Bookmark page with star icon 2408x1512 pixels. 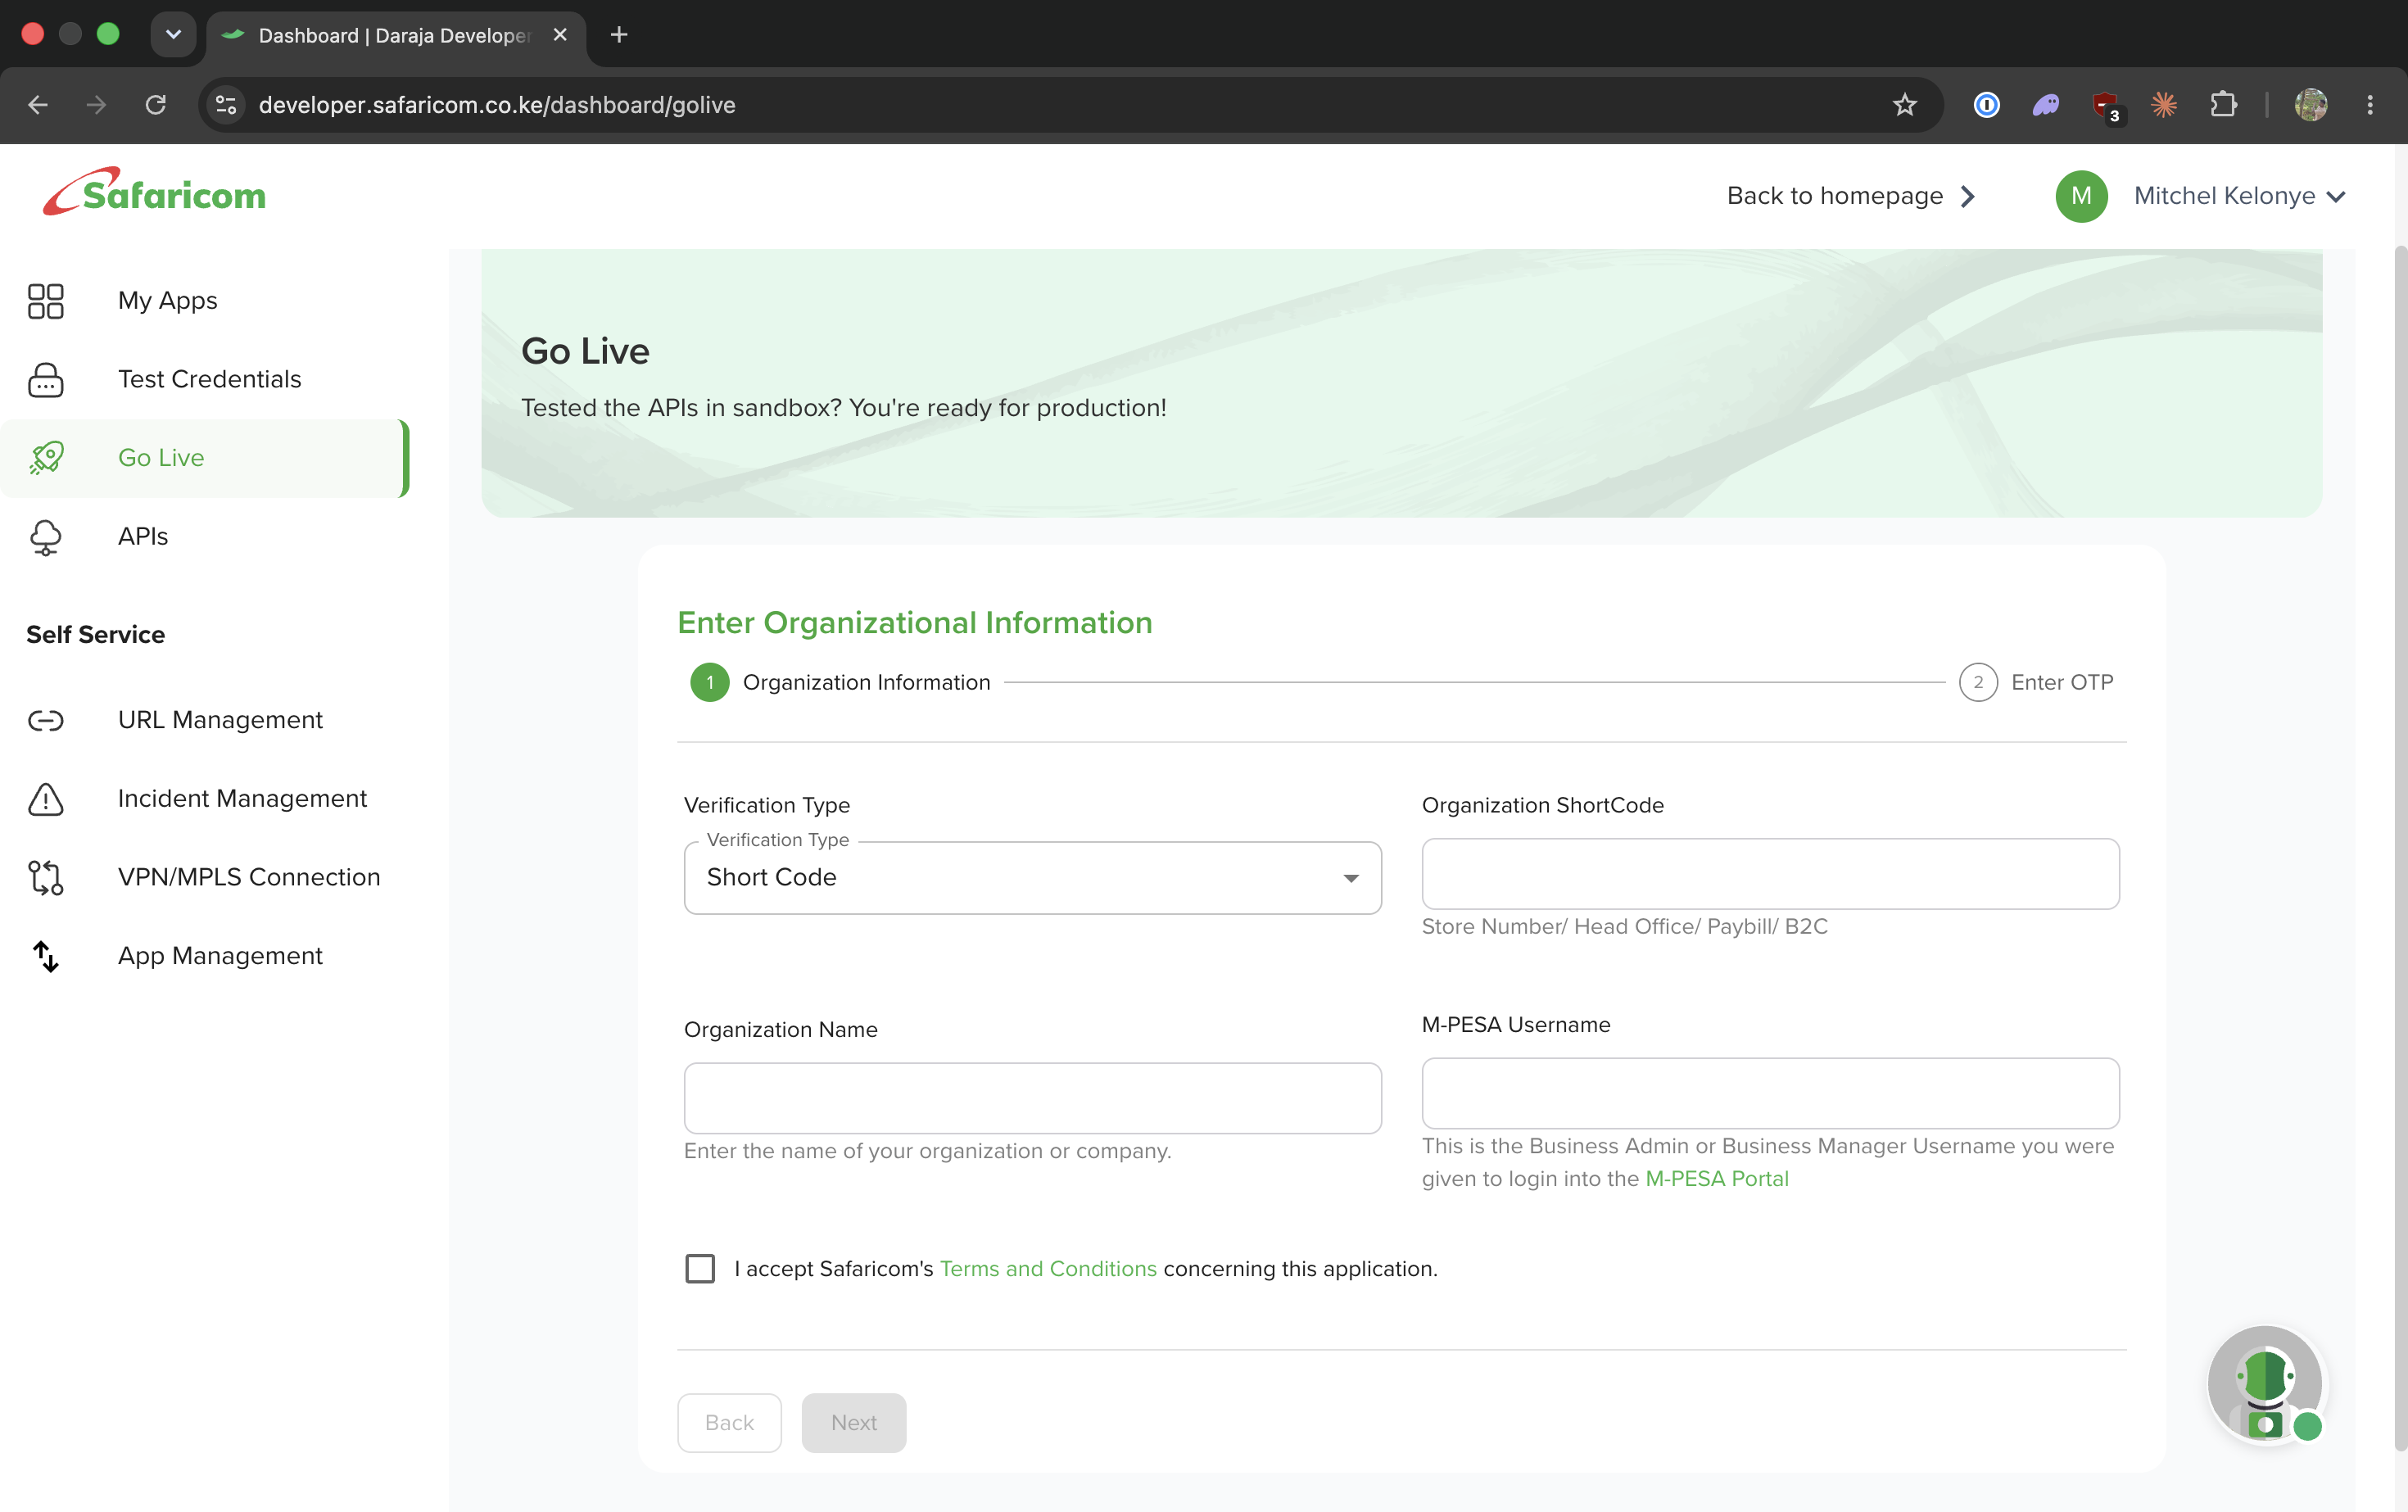coord(1904,105)
